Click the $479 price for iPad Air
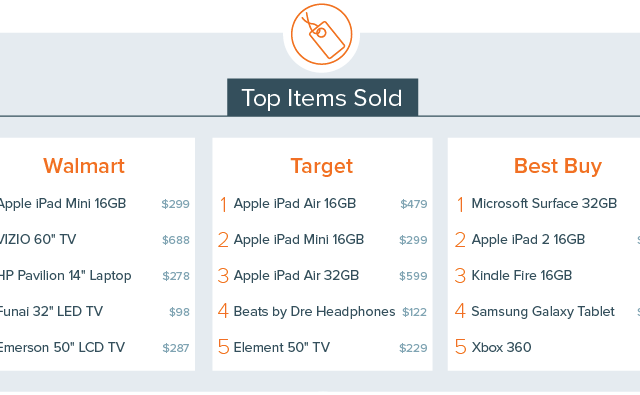 coord(414,204)
